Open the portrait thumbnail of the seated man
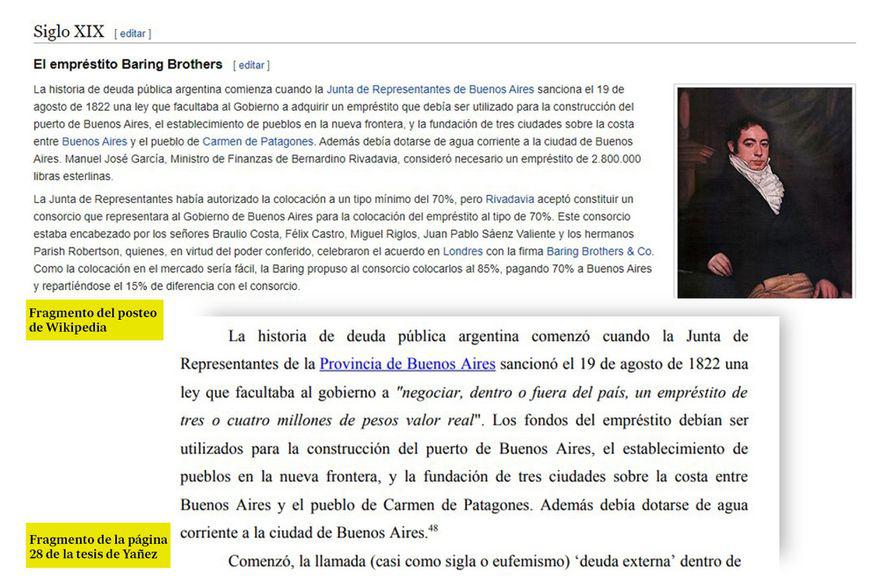Viewport: 879px width, 586px height. pos(765,192)
